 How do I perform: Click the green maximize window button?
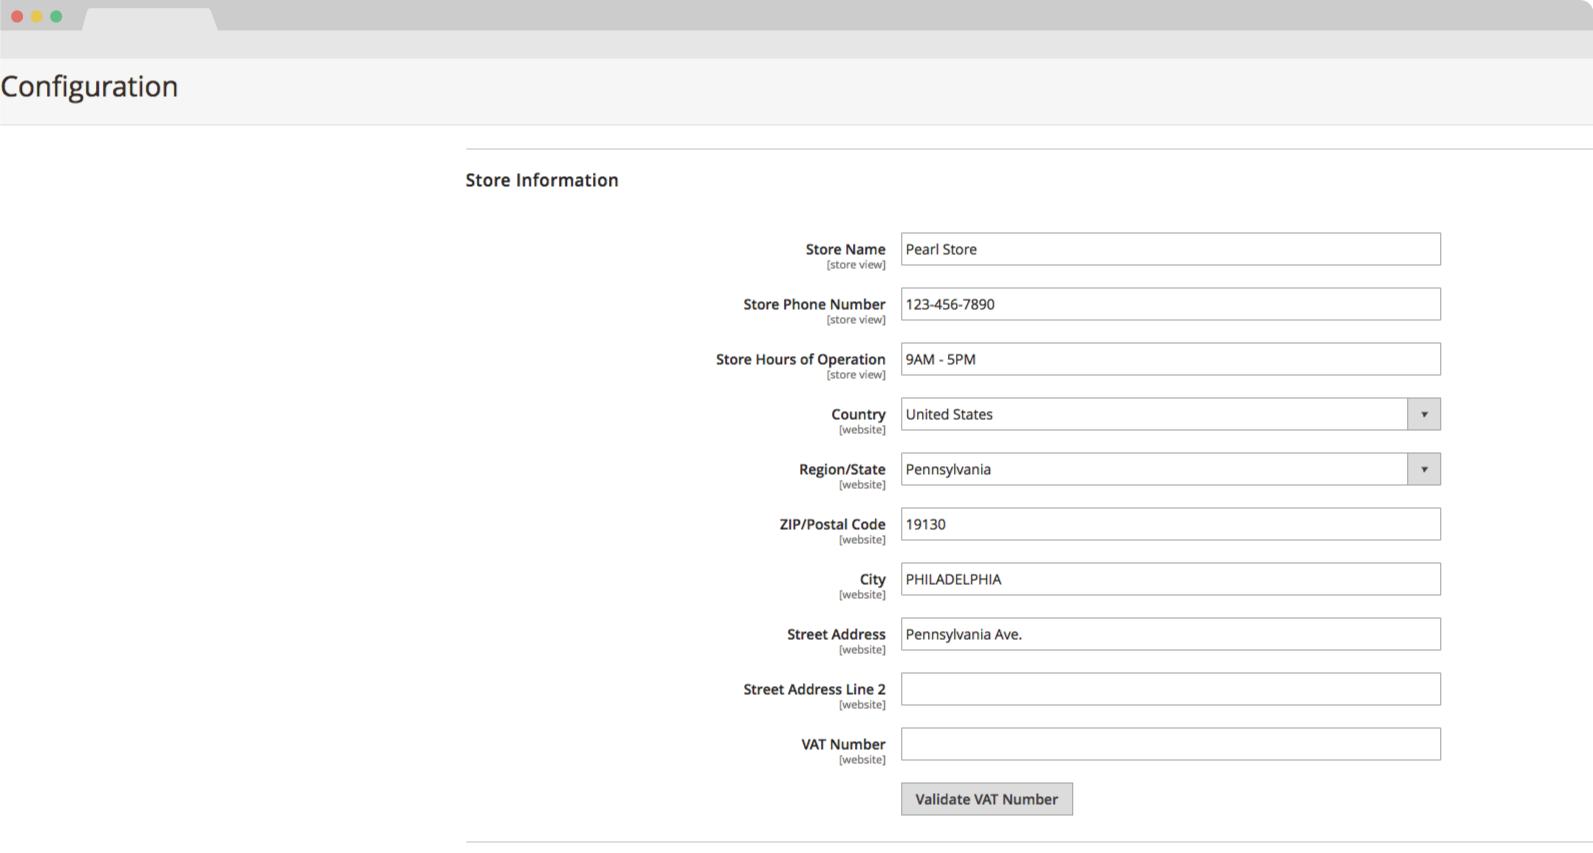pos(57,16)
